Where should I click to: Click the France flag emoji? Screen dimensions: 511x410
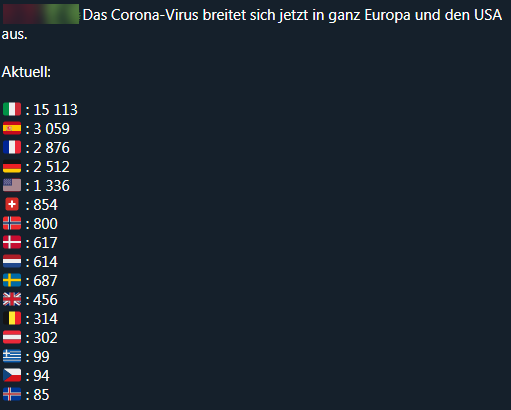click(12, 147)
